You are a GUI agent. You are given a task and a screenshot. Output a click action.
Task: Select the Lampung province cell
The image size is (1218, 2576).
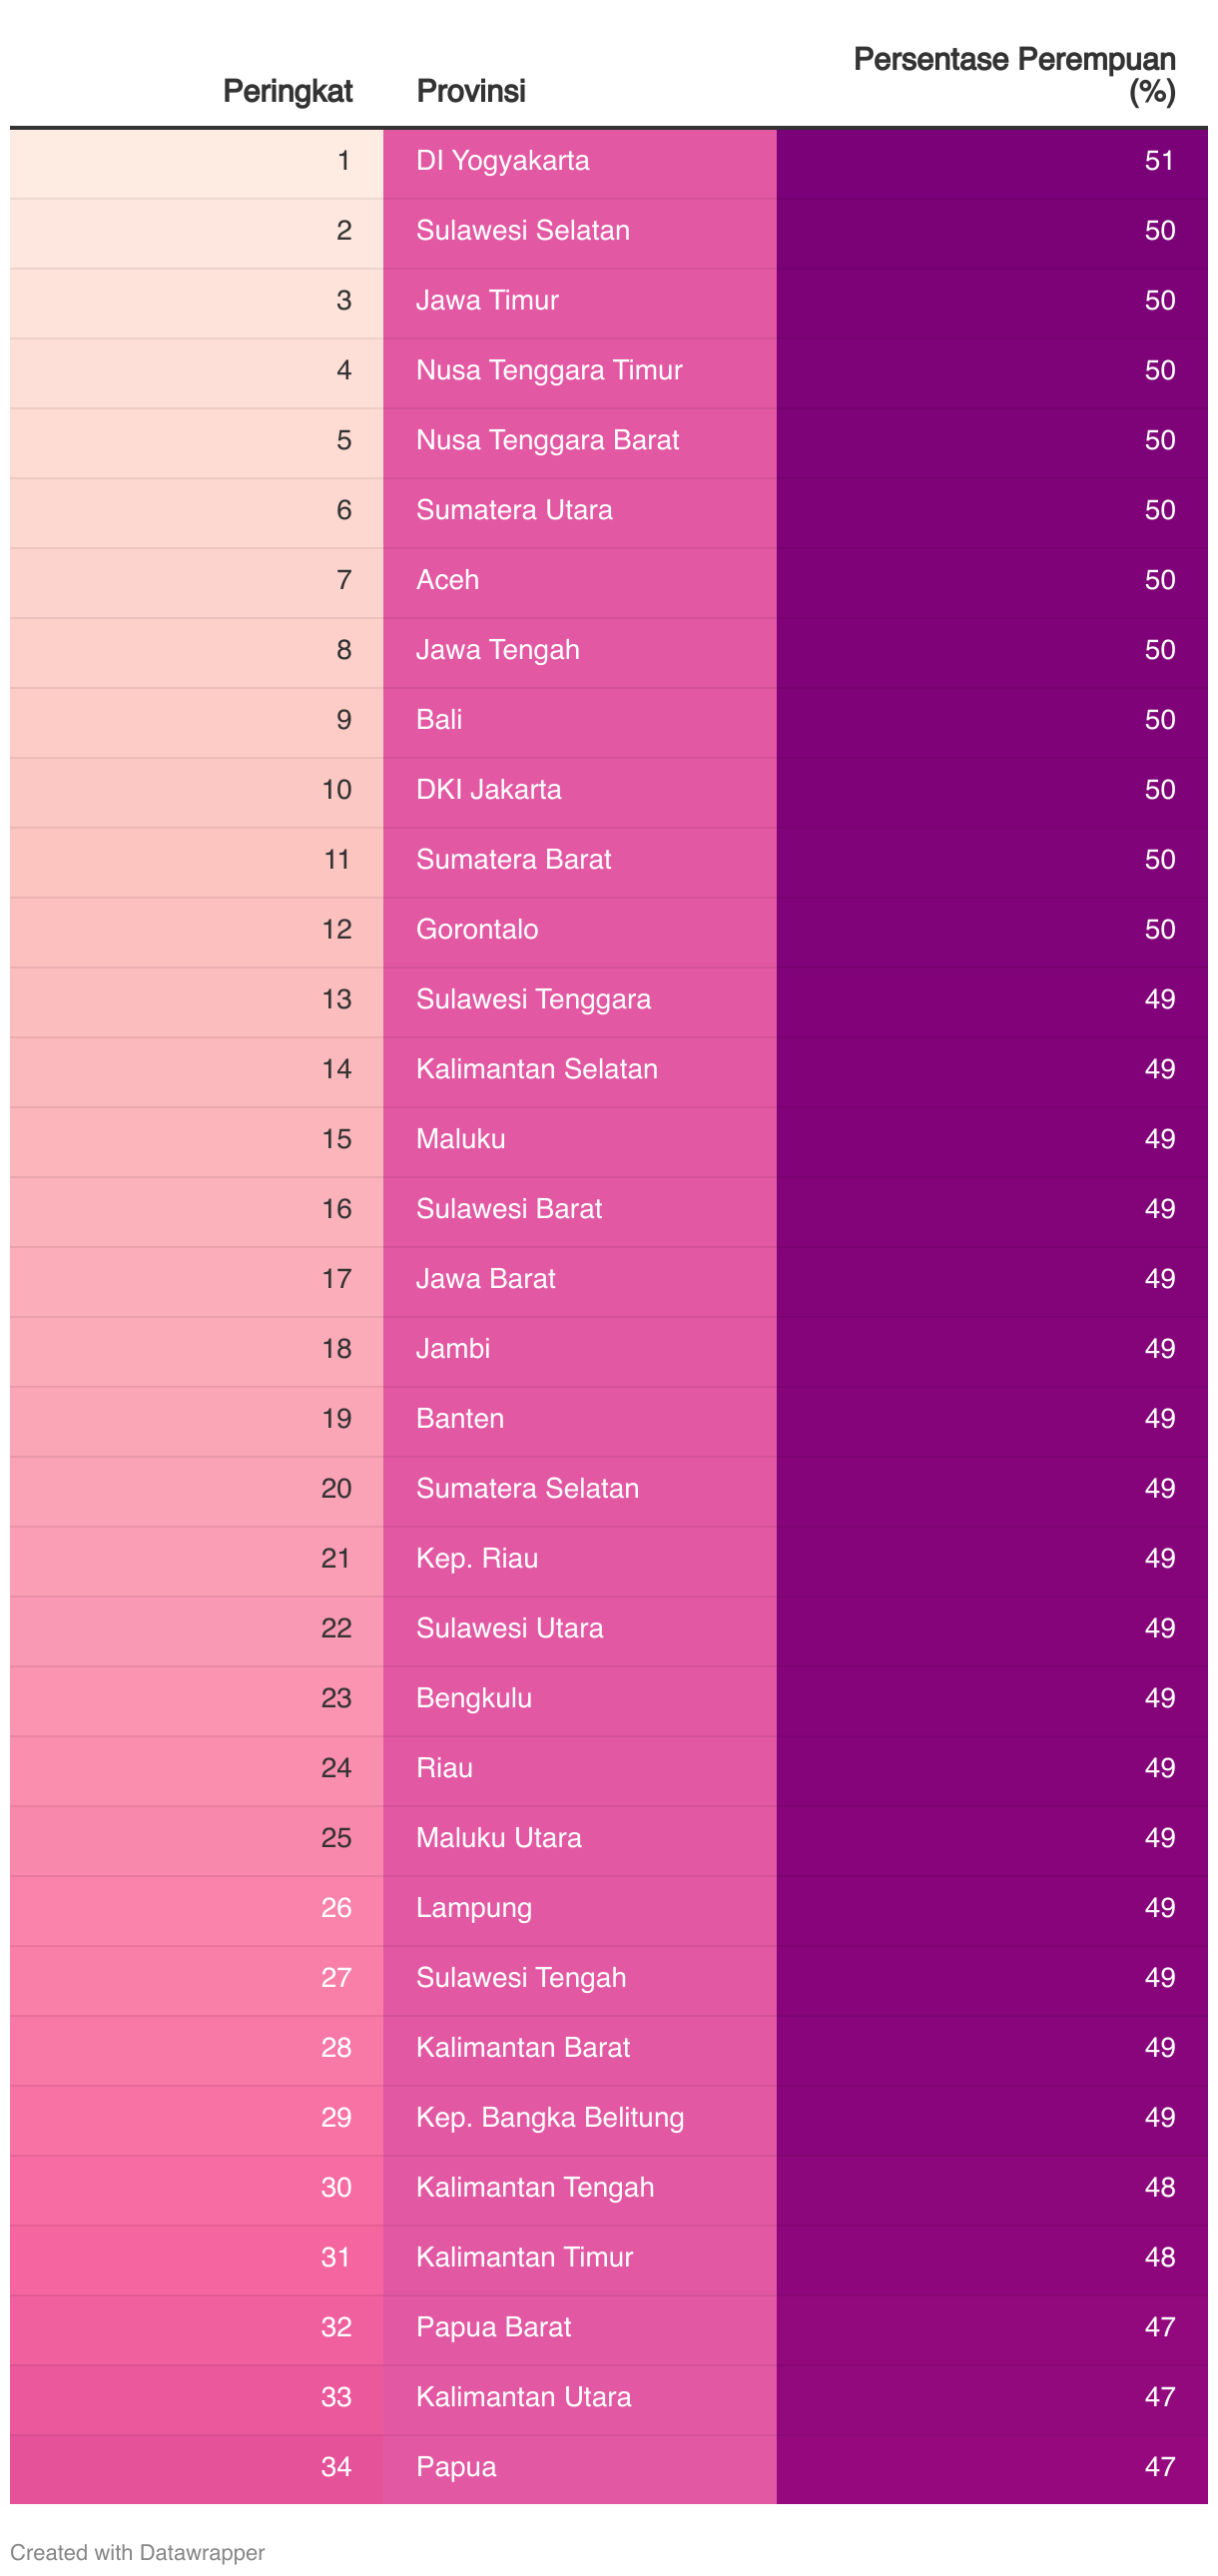coord(580,1909)
